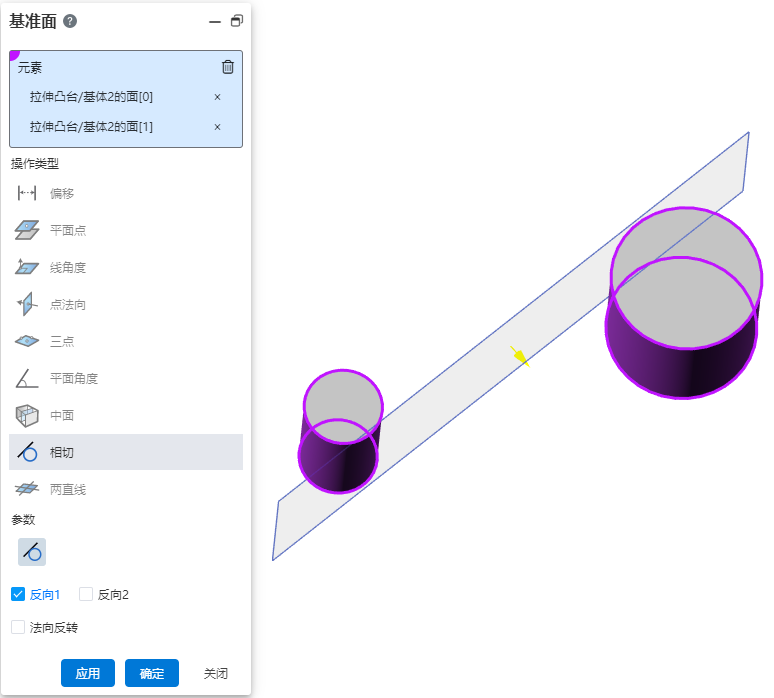
Task: Click the 平面点 operation label
Action: click(68, 231)
